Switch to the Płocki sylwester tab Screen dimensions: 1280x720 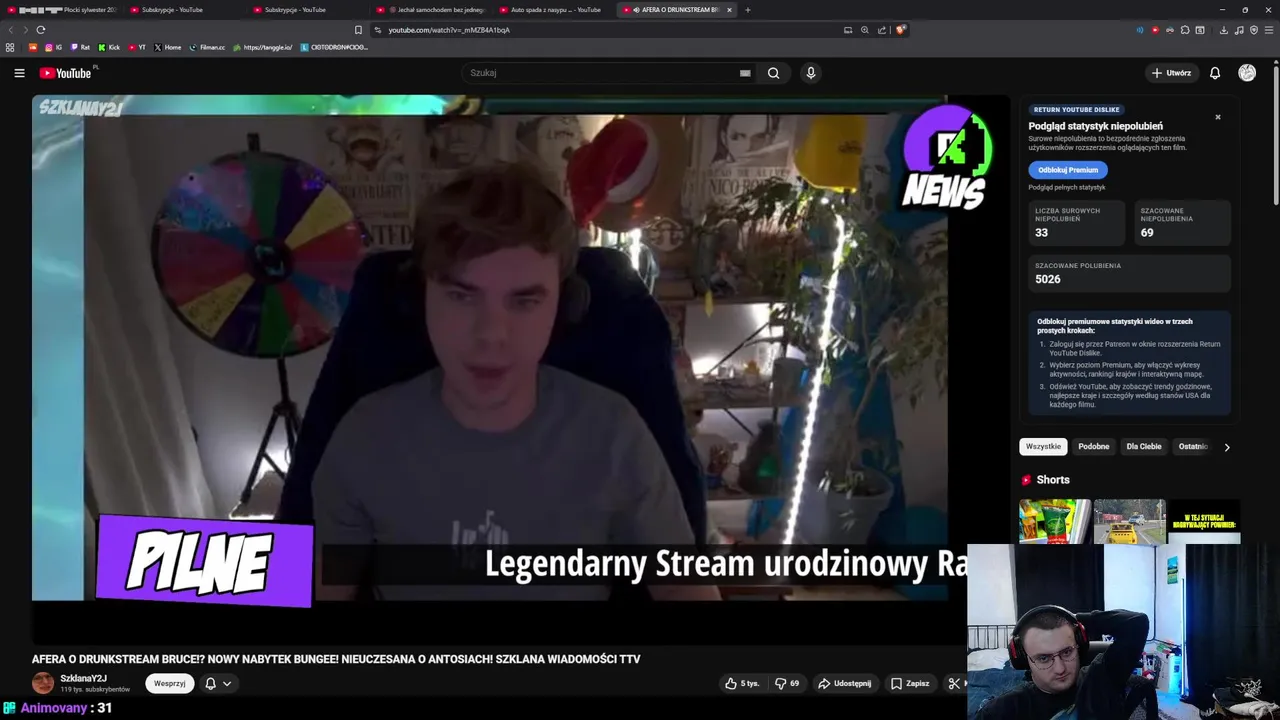[x=62, y=10]
